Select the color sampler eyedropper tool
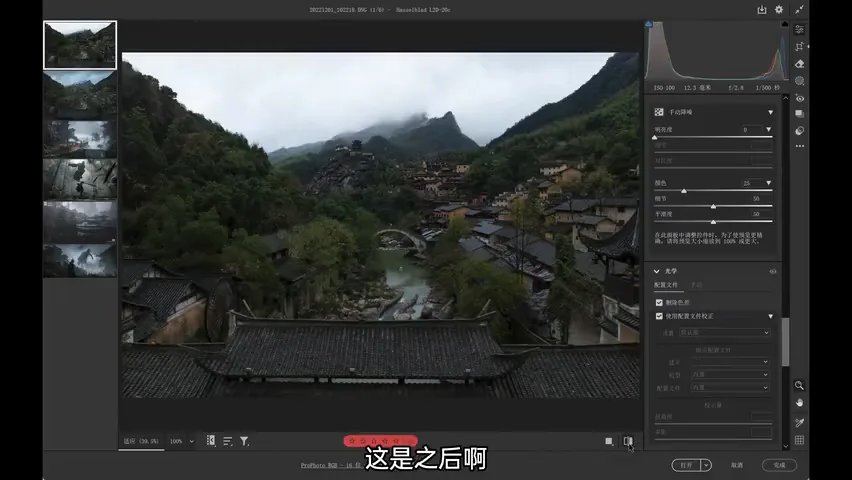The height and width of the screenshot is (480, 852). click(799, 422)
